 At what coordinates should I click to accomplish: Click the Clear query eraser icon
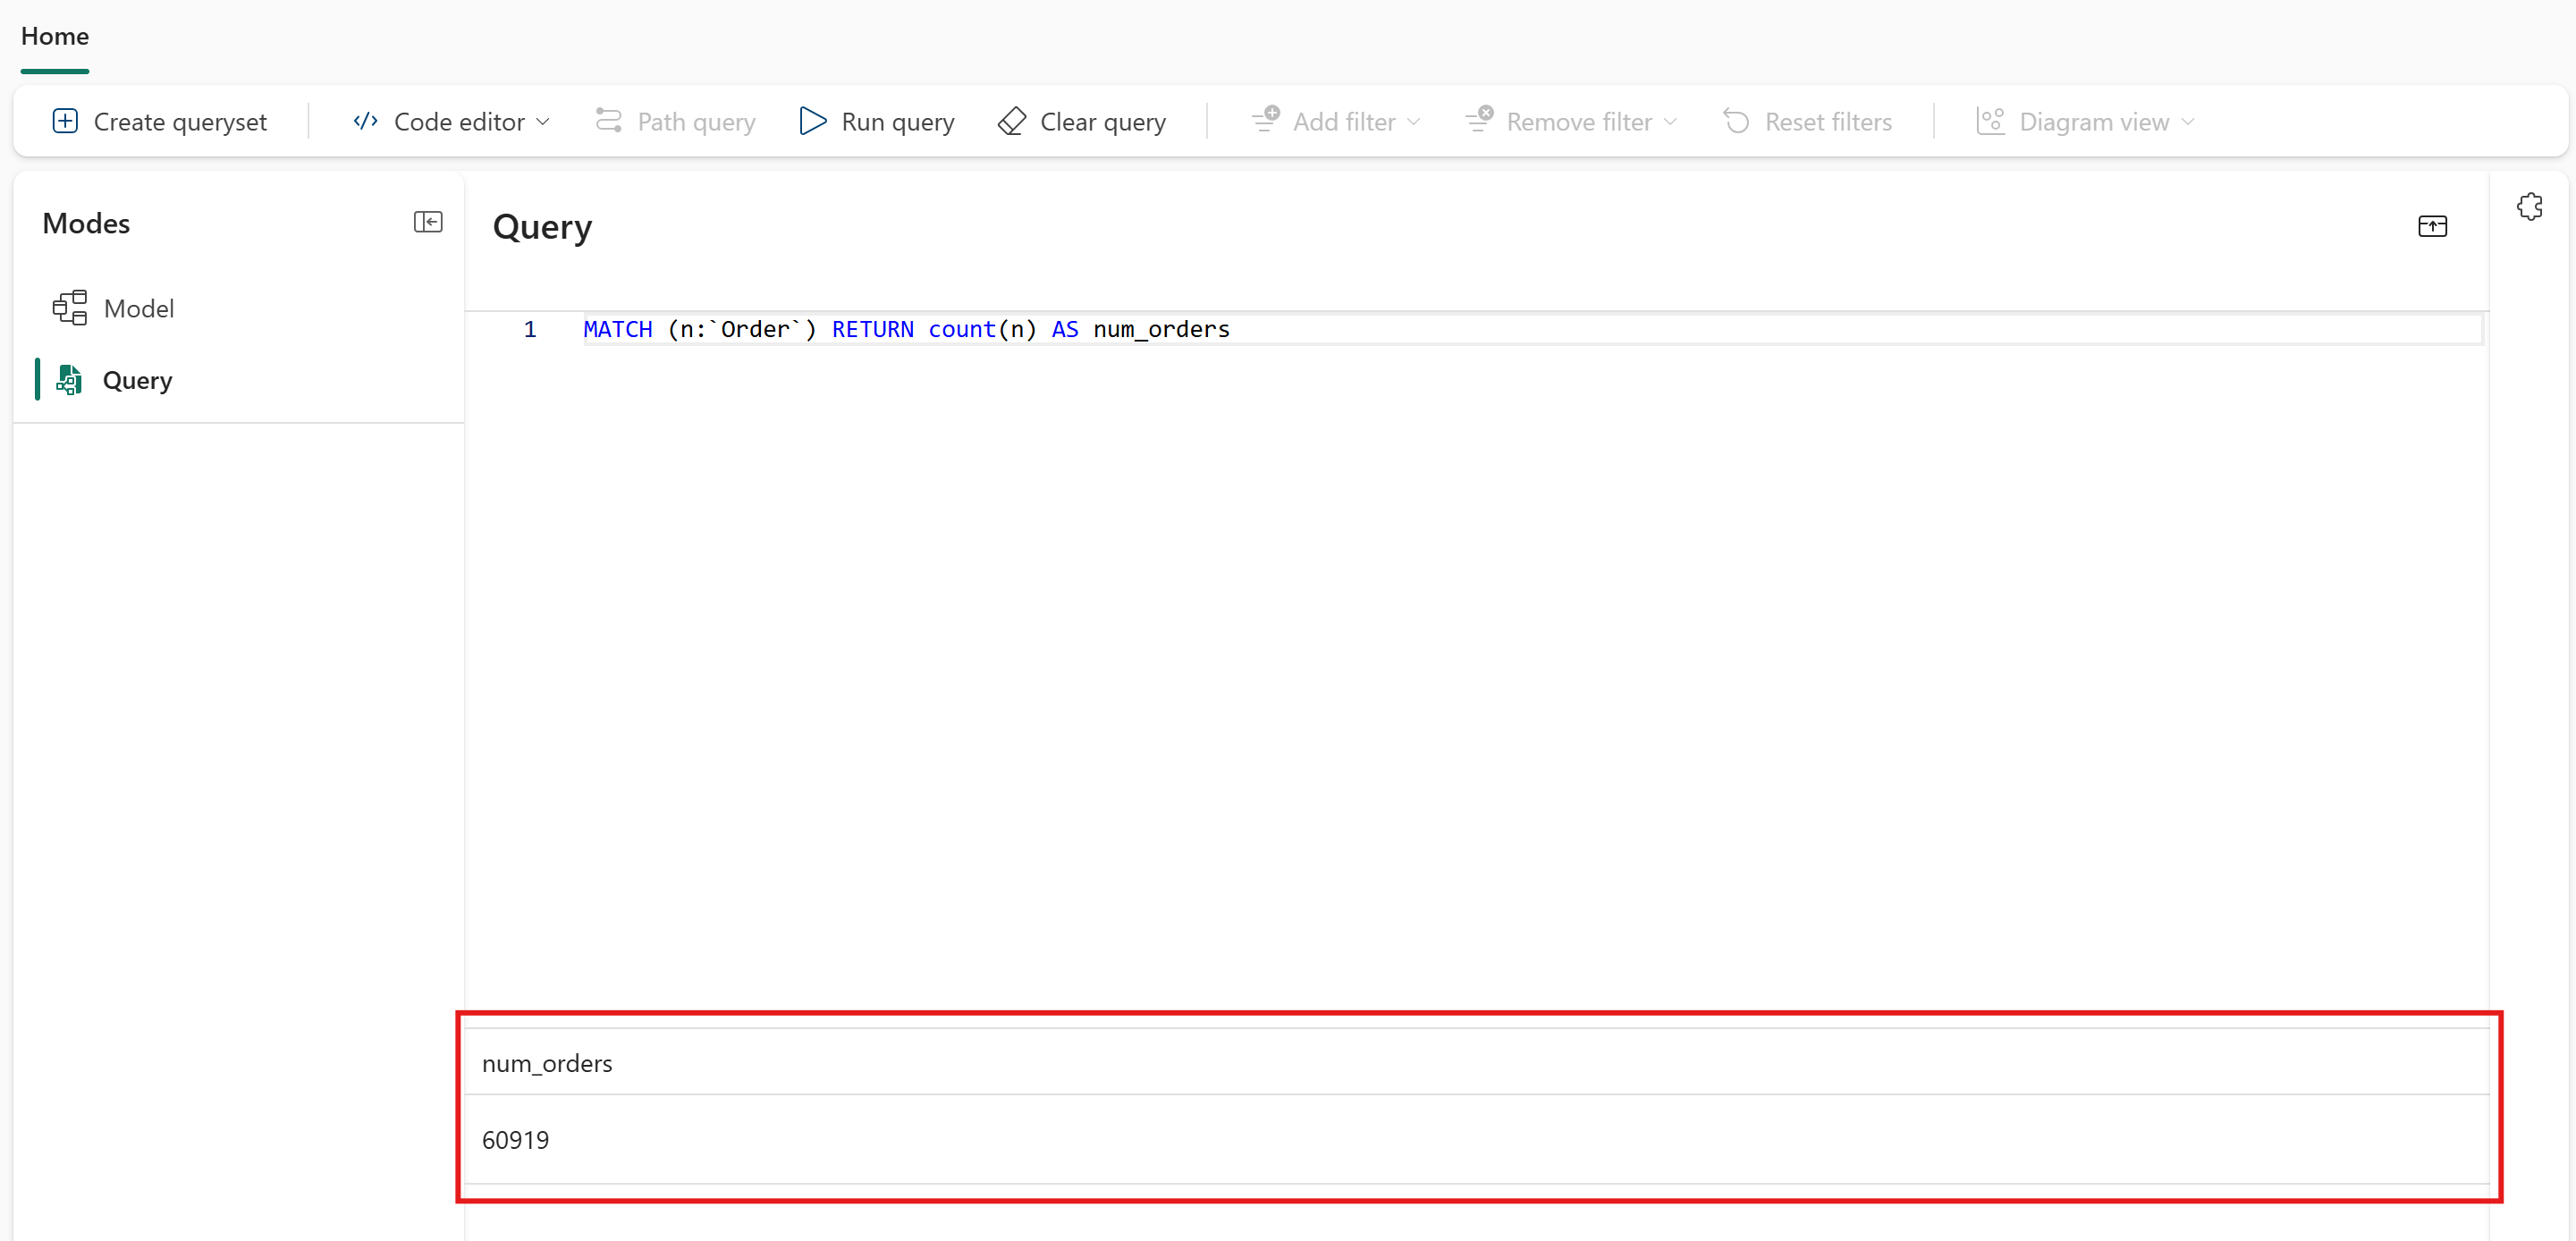[x=1012, y=121]
